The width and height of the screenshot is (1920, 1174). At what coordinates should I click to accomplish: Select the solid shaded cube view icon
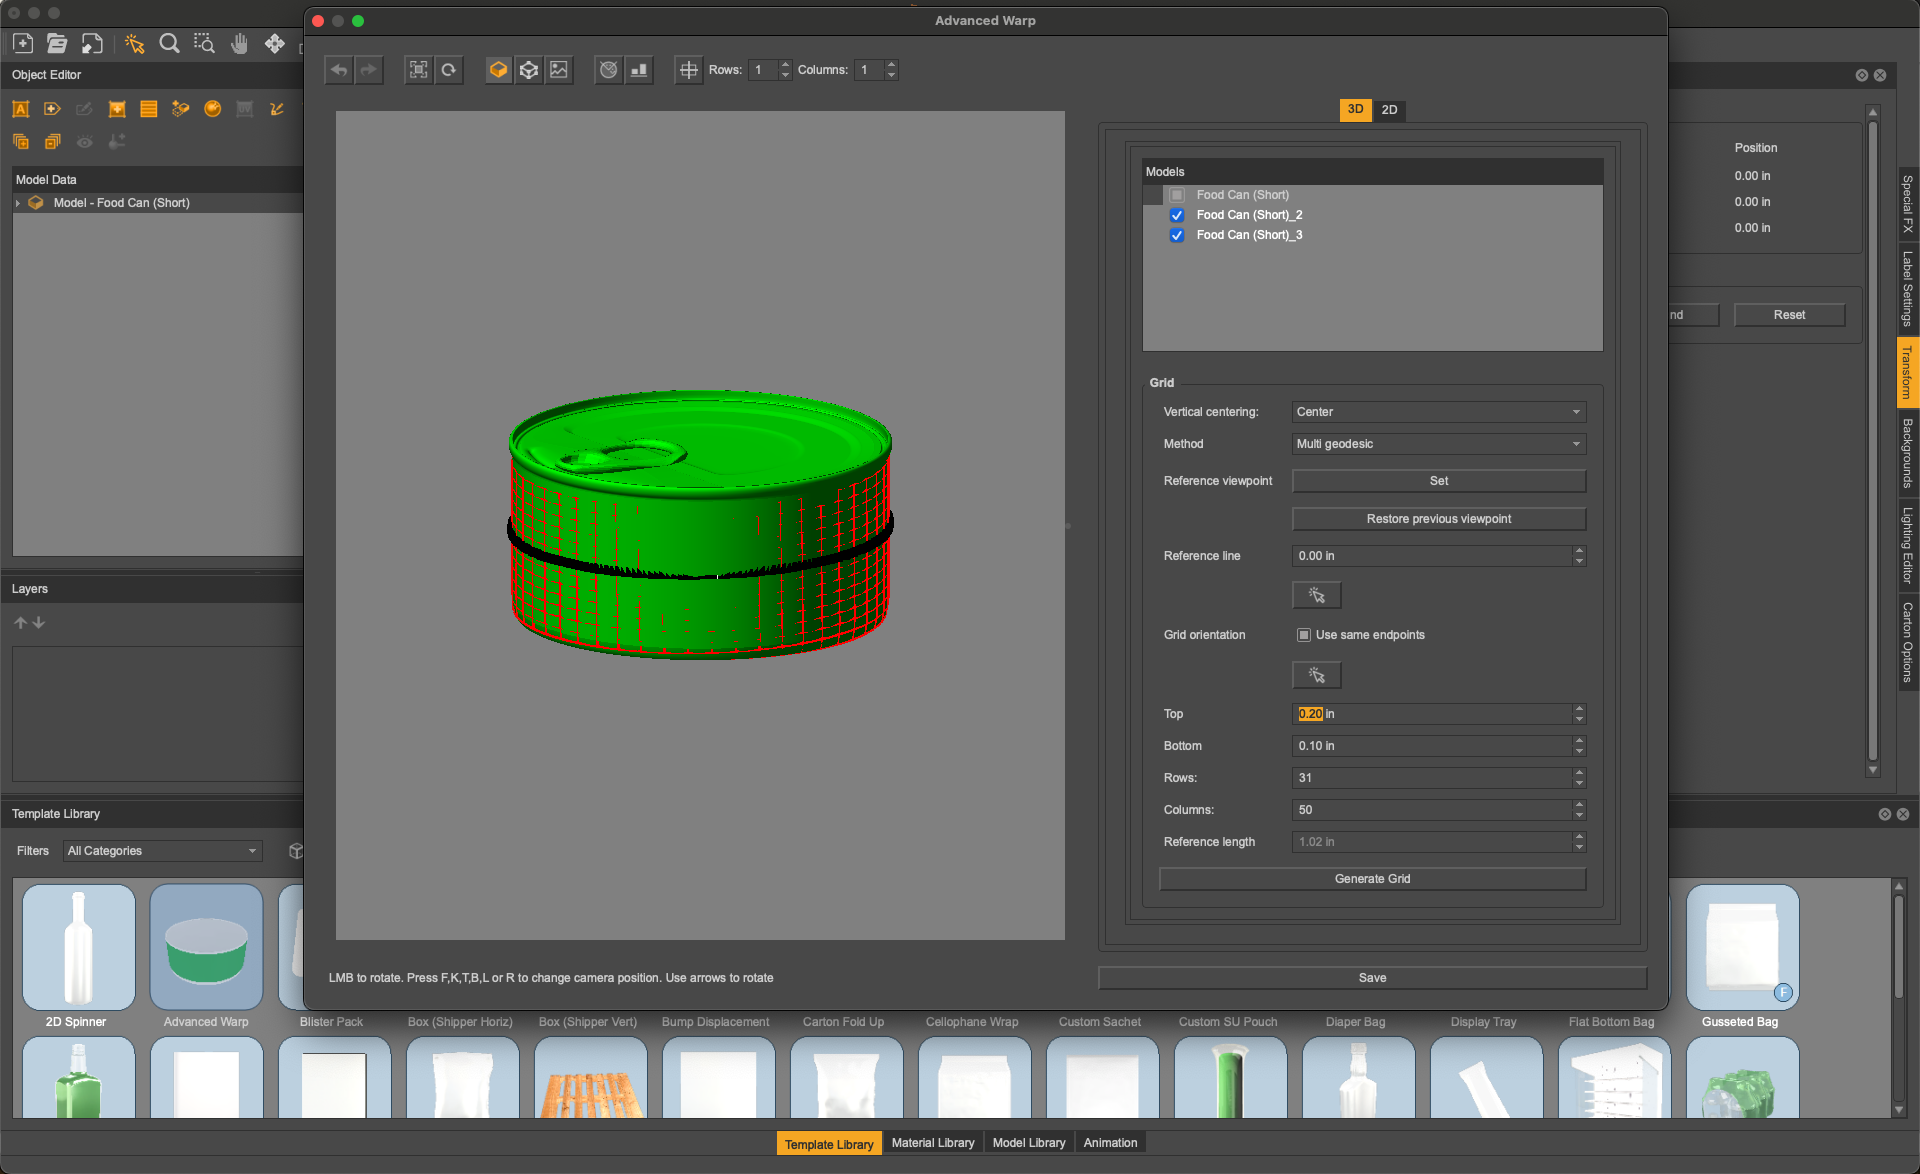pyautogui.click(x=498, y=70)
